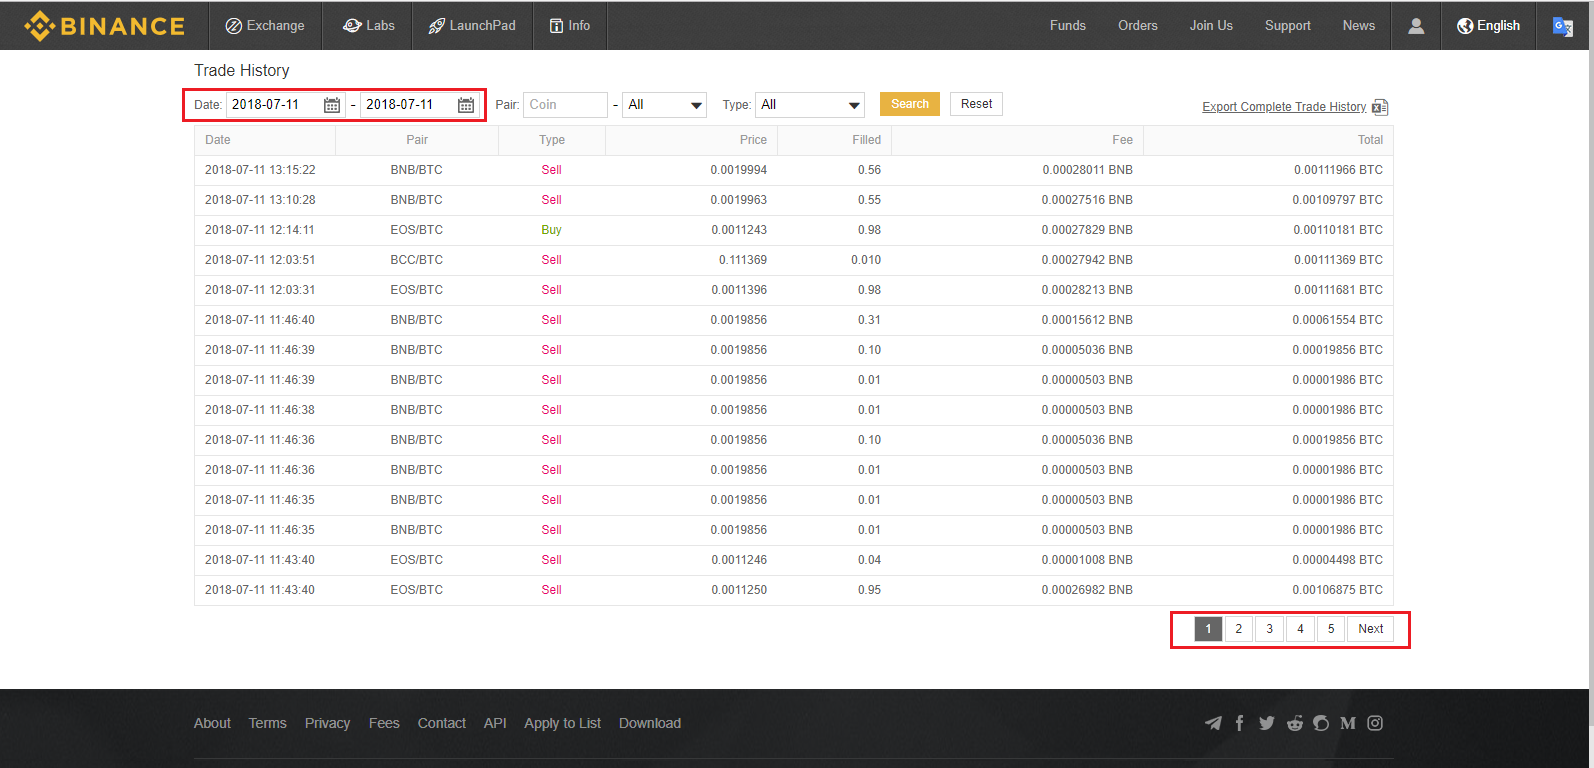
Task: Open the Privacy footer link
Action: [327, 723]
